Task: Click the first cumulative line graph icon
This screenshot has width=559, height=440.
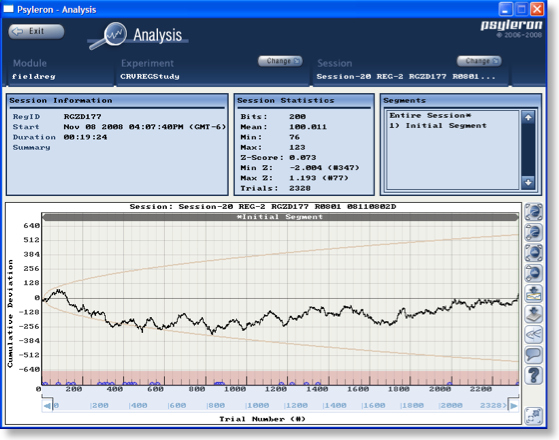Action: click(x=533, y=212)
